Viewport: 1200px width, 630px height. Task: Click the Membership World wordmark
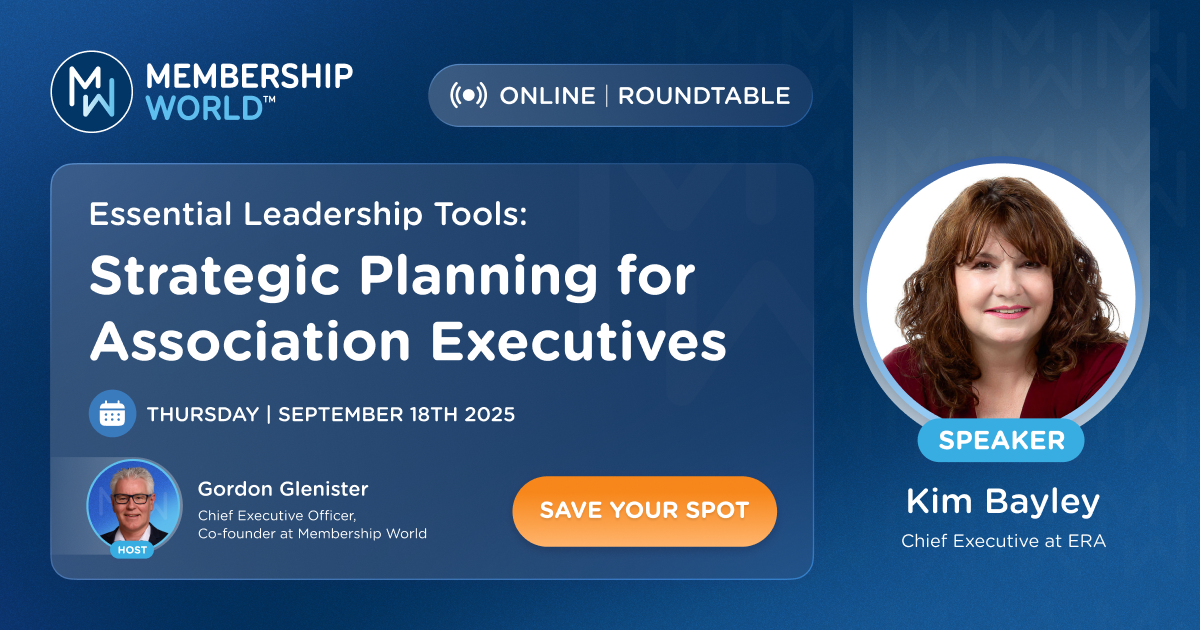tap(250, 92)
